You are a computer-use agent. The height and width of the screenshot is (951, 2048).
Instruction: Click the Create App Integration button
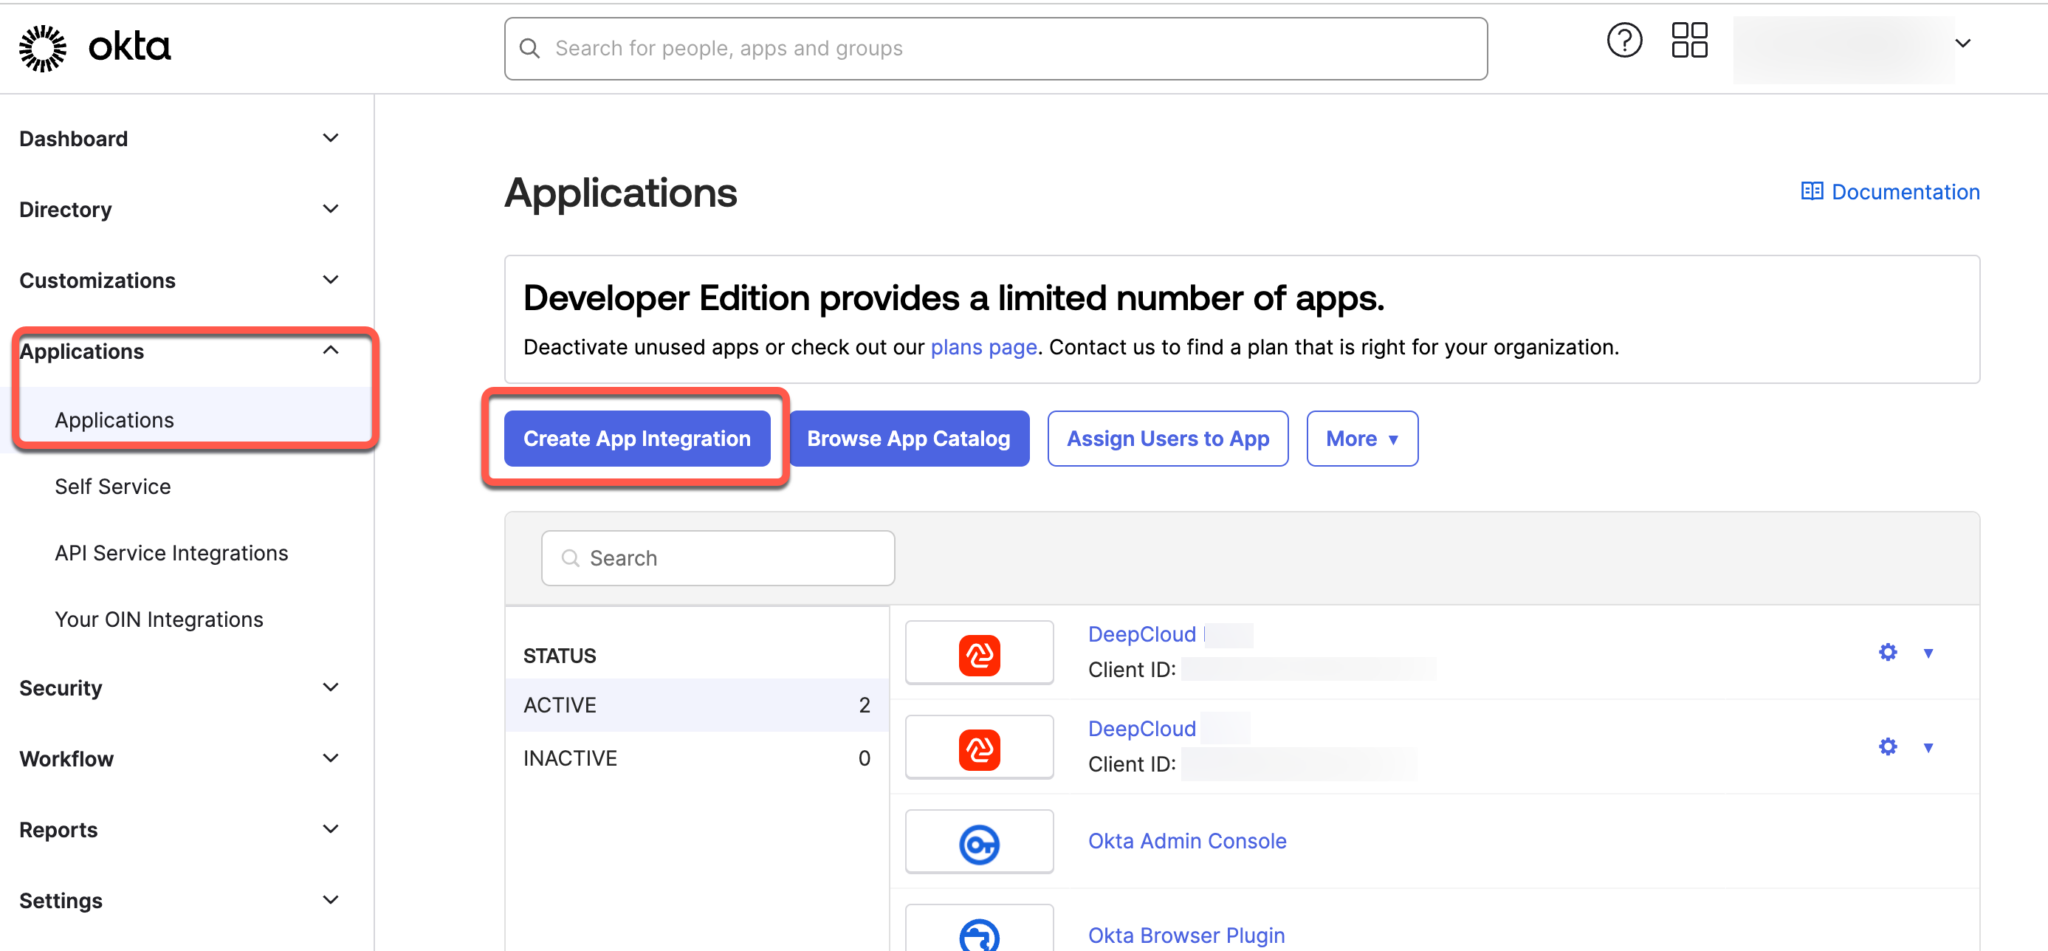(x=636, y=438)
